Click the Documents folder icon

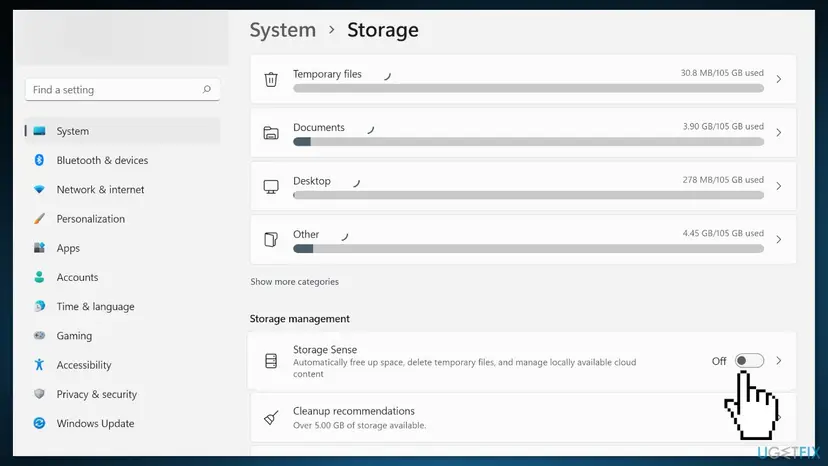[271, 133]
